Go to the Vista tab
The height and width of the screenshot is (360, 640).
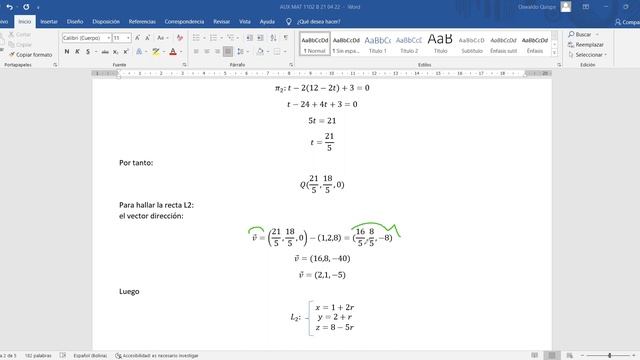[x=245, y=22]
